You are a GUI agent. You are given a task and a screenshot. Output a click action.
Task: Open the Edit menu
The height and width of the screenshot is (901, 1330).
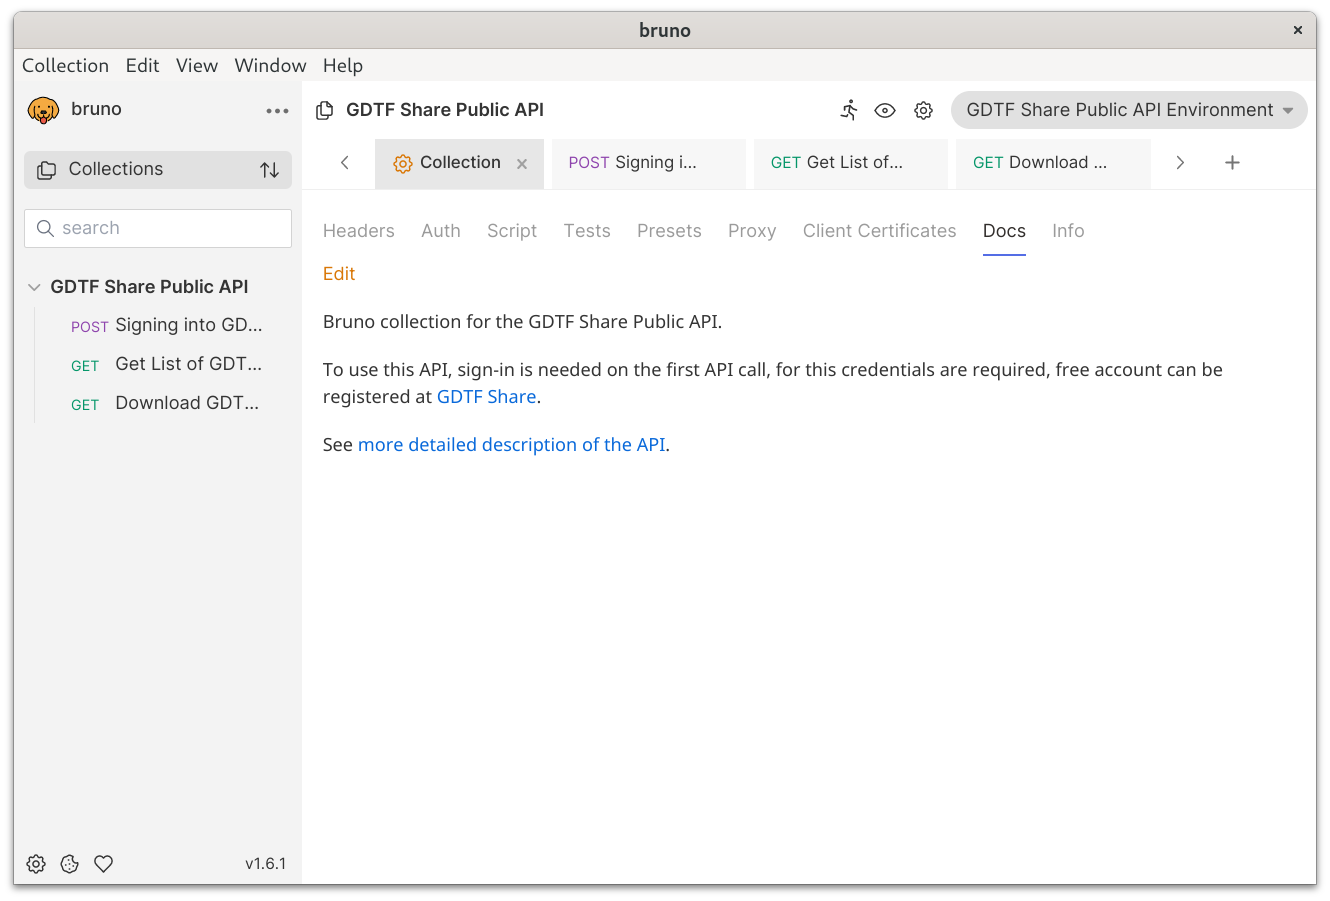click(142, 65)
